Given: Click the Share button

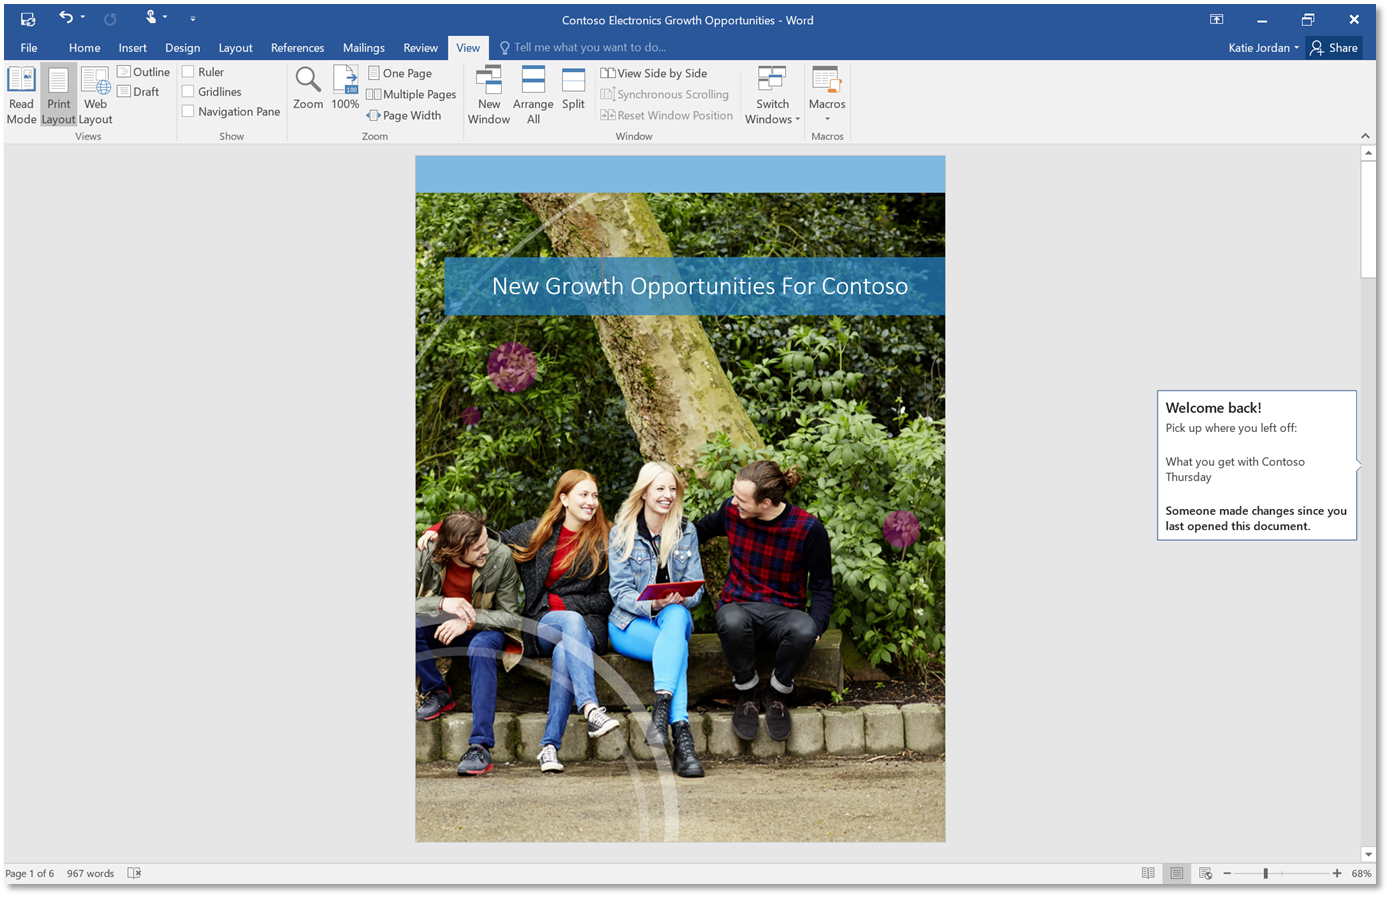Looking at the screenshot, I should point(1334,48).
